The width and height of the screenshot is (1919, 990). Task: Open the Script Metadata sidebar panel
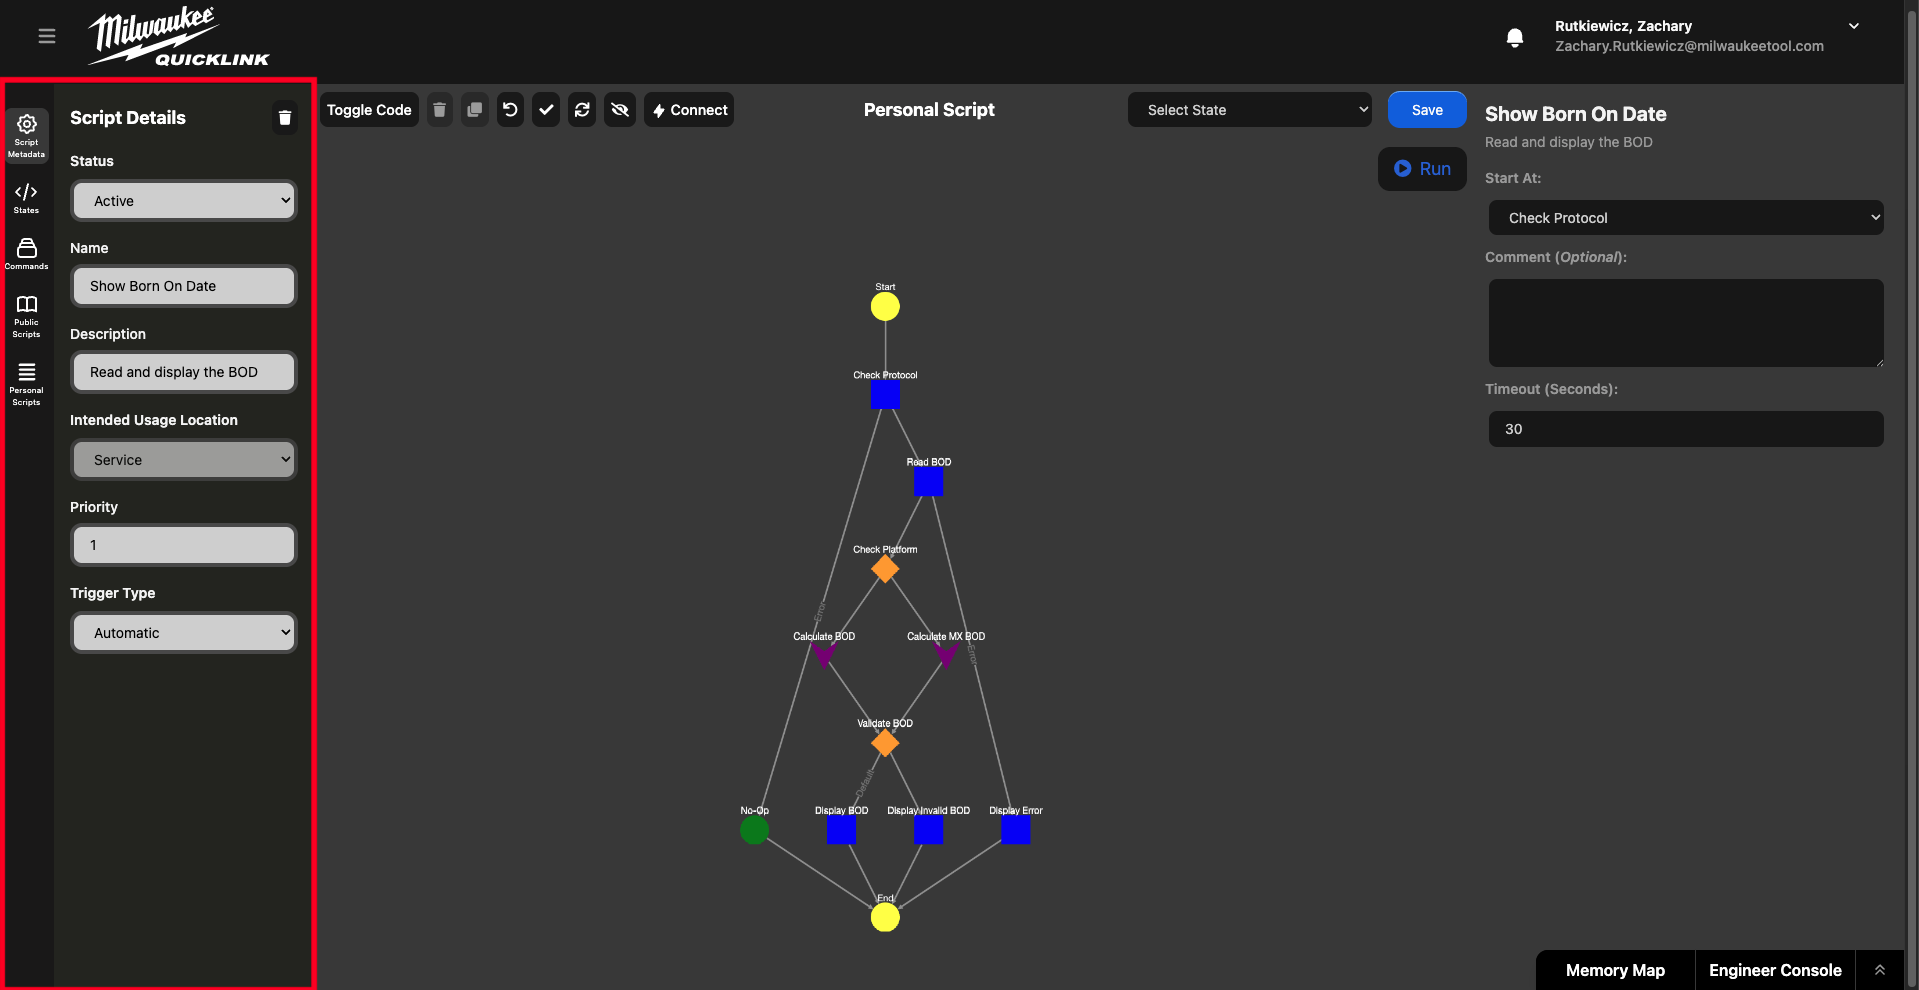[27, 136]
